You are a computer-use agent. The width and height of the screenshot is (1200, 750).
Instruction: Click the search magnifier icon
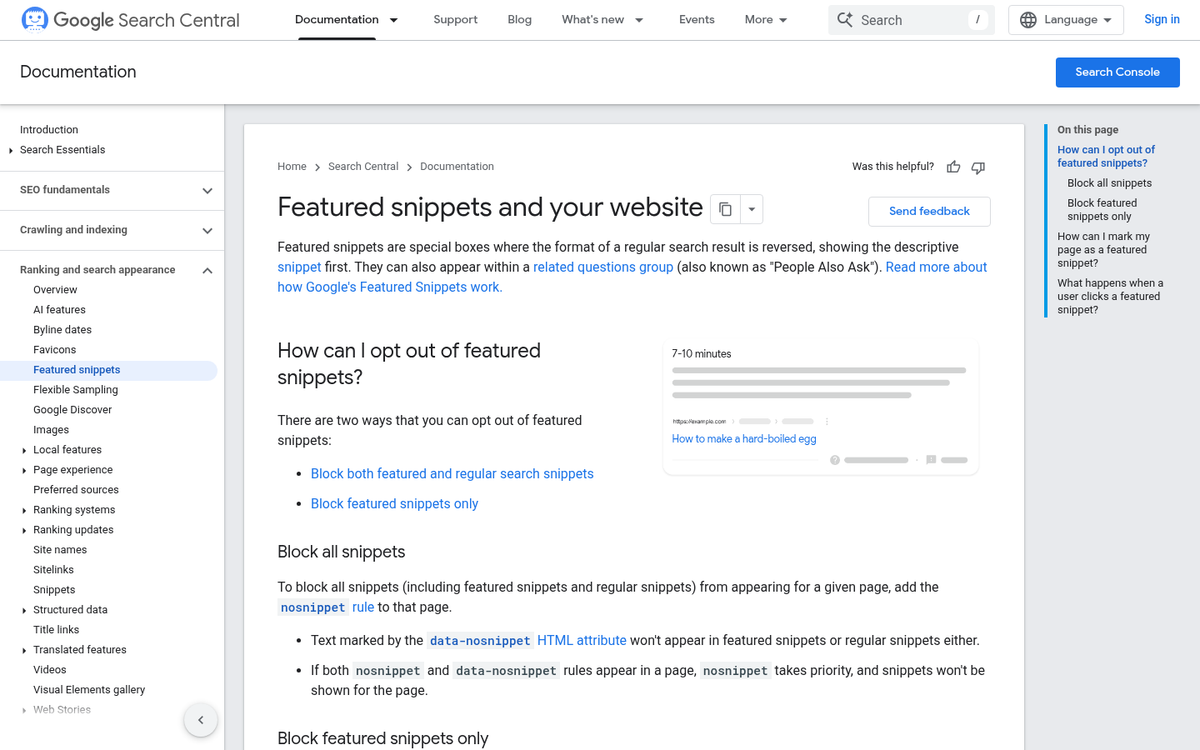(x=844, y=19)
